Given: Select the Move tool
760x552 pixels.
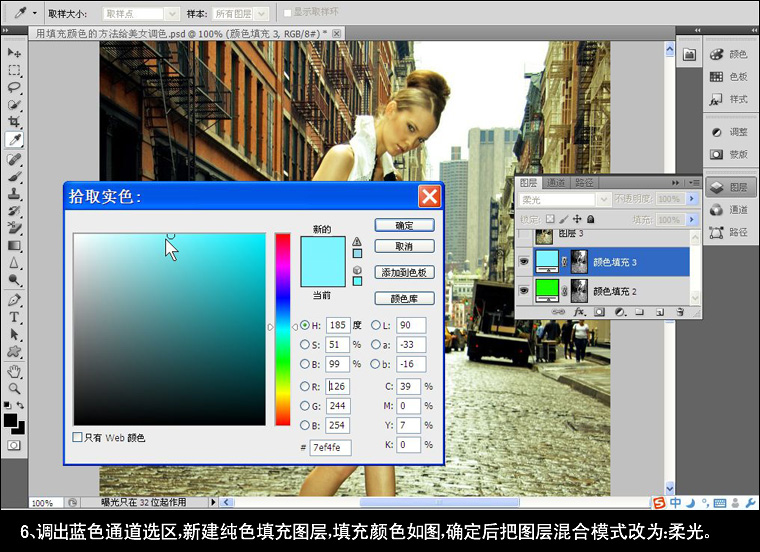Looking at the screenshot, I should (x=14, y=52).
